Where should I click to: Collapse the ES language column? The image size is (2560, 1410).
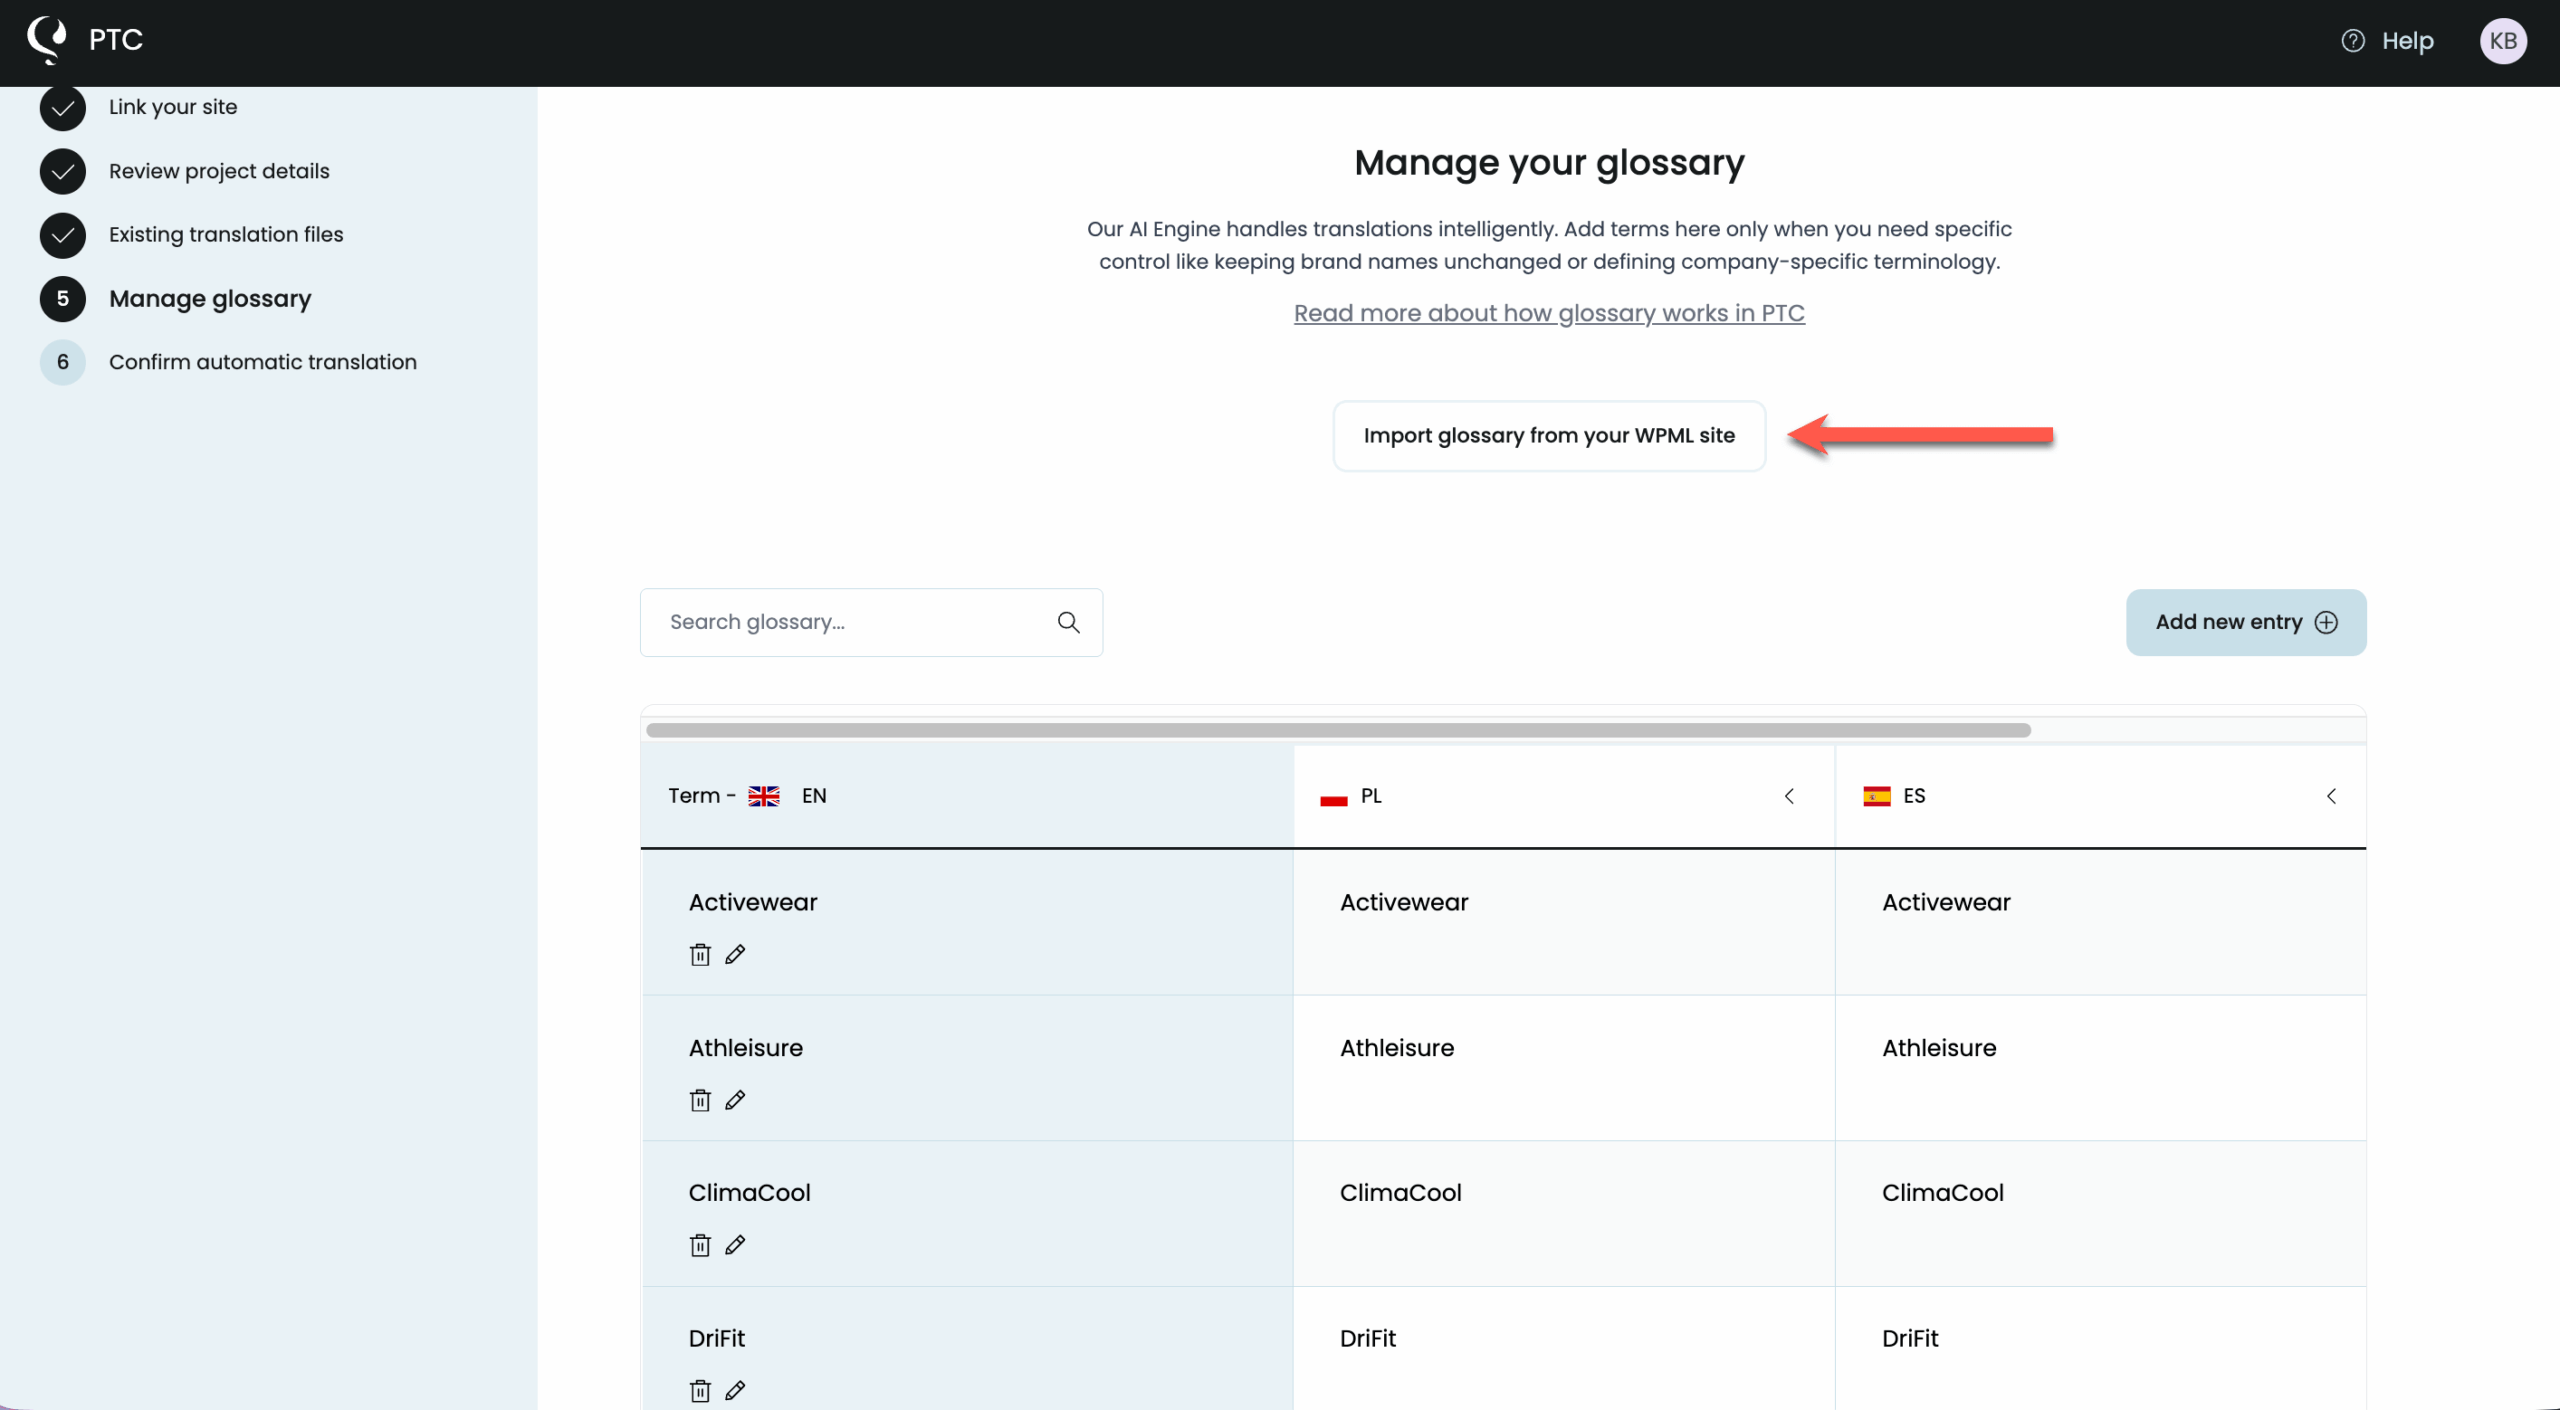tap(2332, 796)
